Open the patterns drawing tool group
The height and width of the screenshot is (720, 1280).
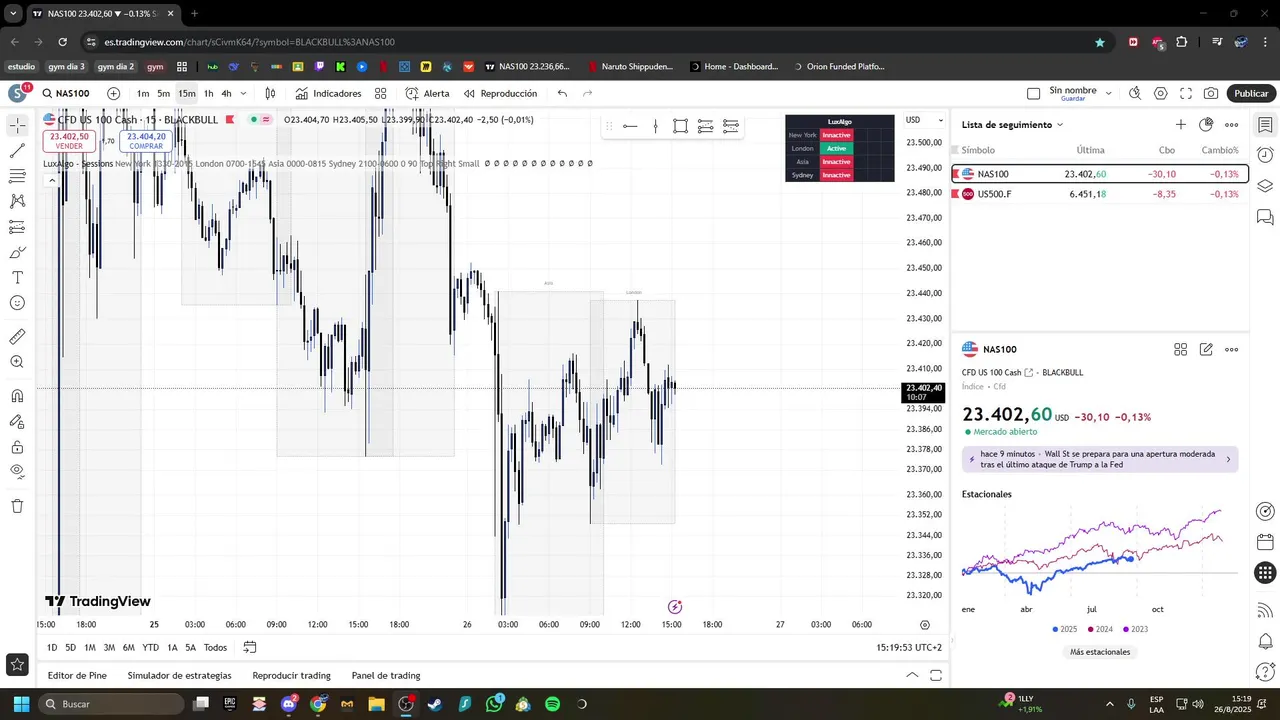pyautogui.click(x=17, y=201)
